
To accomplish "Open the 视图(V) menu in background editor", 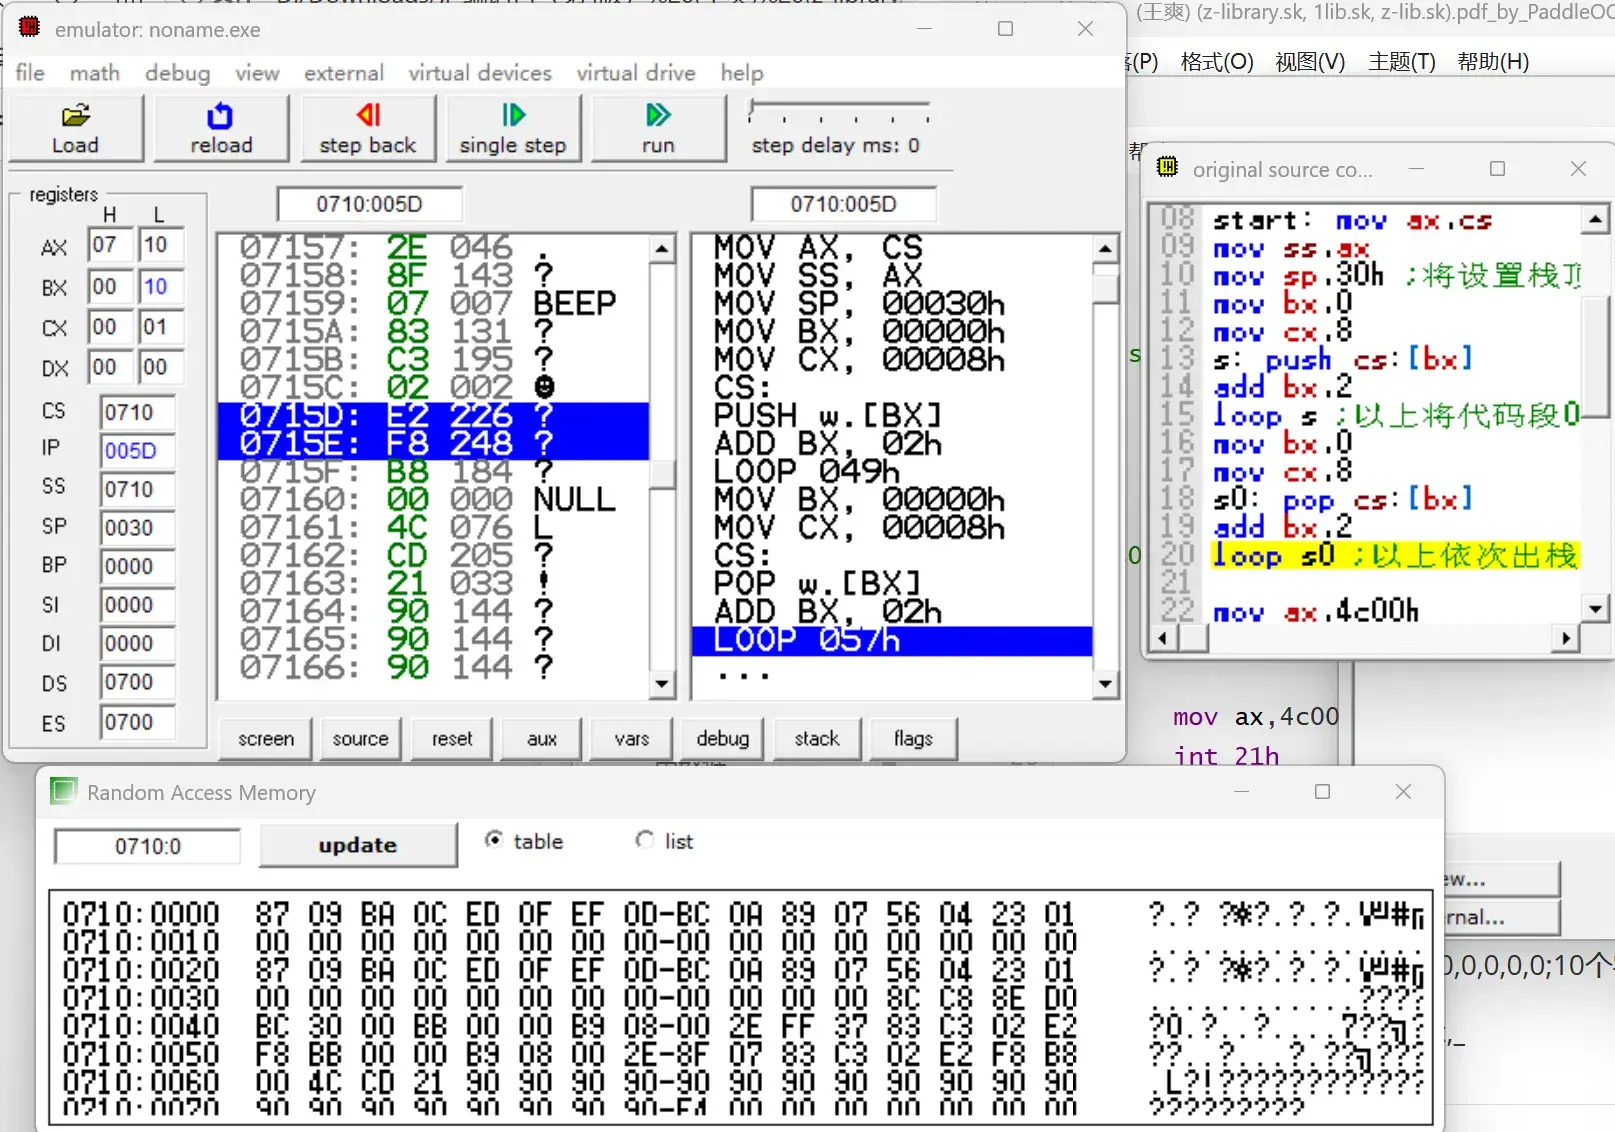I will pyautogui.click(x=1310, y=62).
